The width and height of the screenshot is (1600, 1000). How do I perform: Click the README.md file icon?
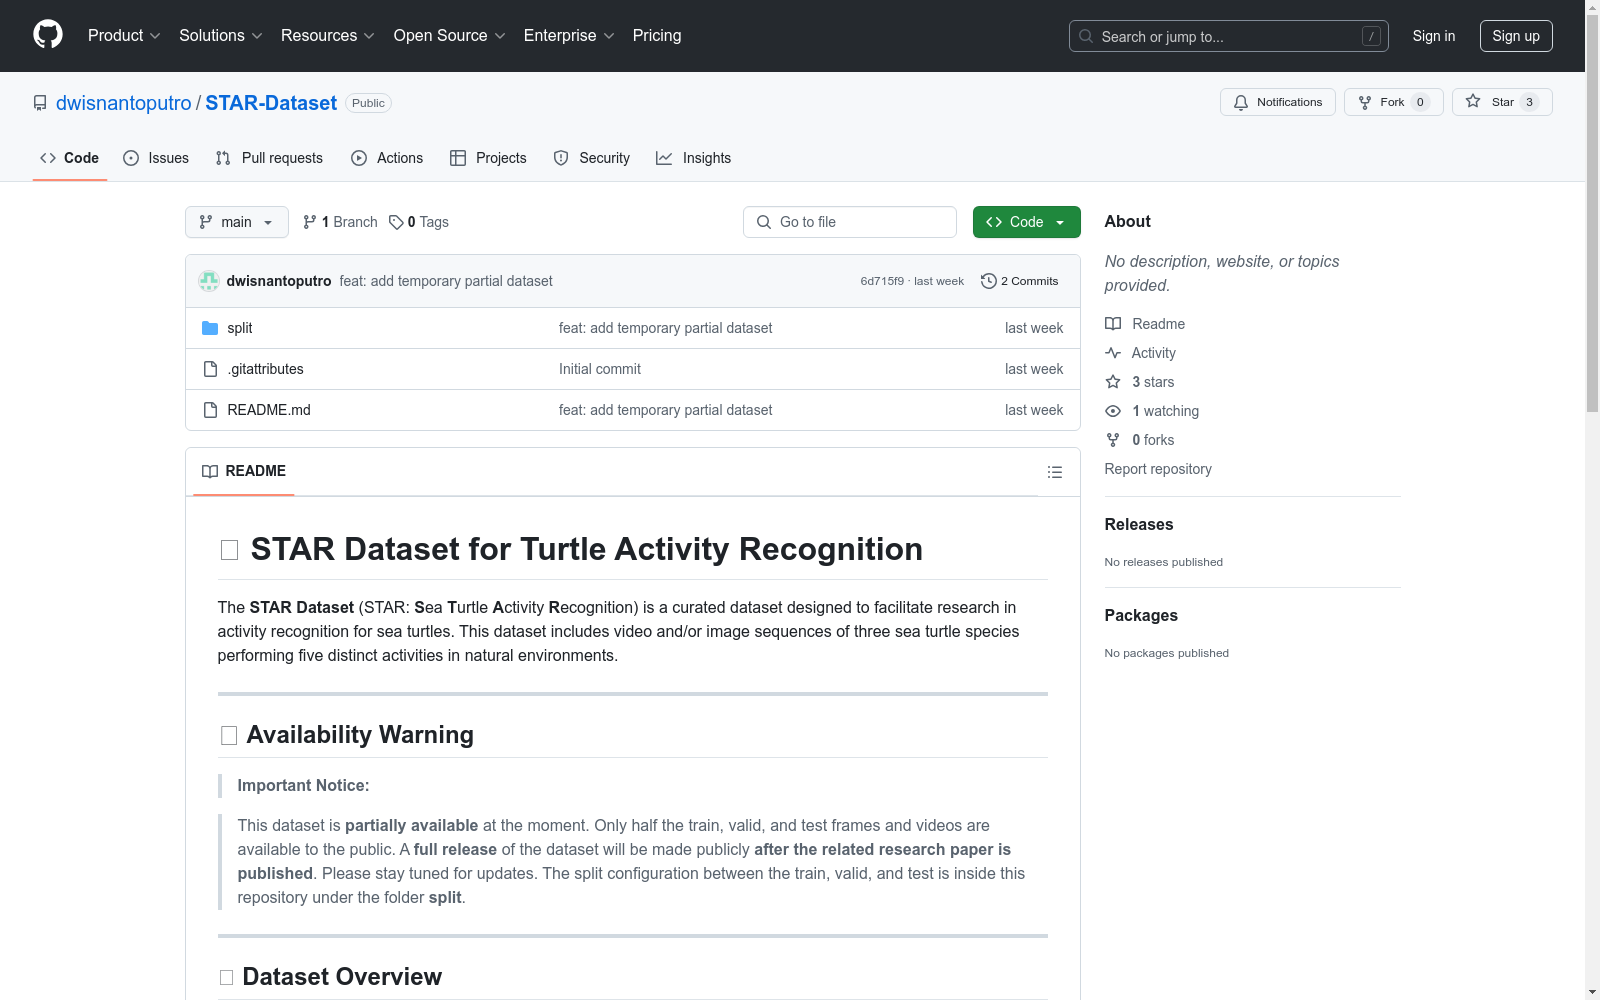coord(210,410)
